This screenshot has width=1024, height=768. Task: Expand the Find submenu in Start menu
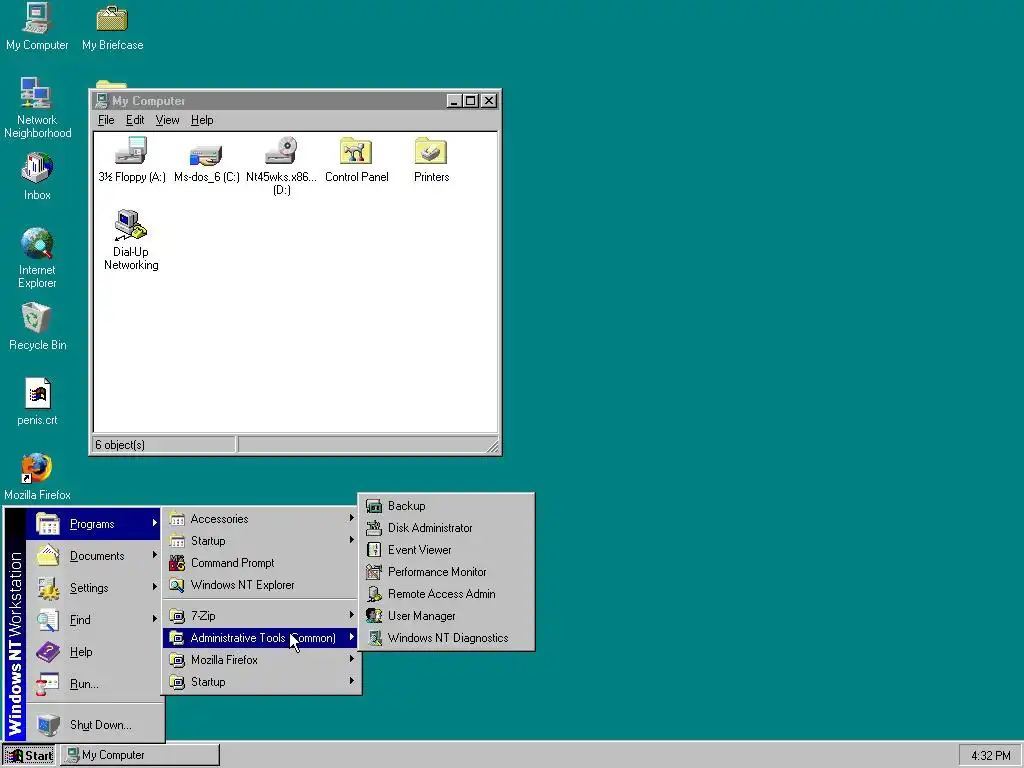(x=93, y=620)
